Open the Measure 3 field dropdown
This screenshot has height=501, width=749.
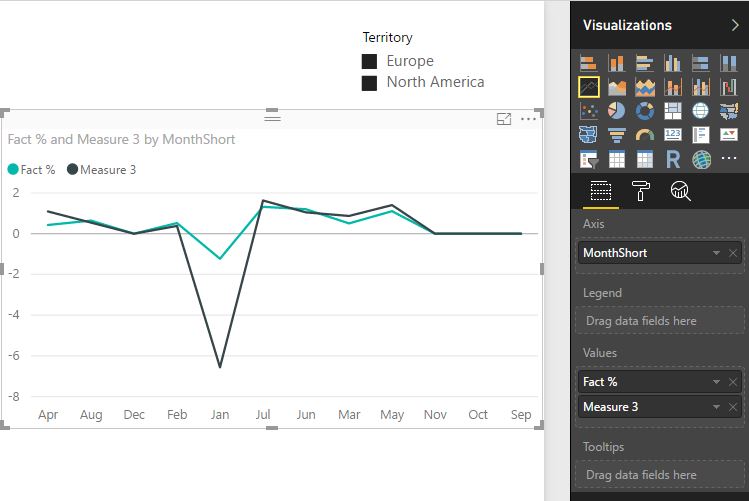click(x=716, y=407)
